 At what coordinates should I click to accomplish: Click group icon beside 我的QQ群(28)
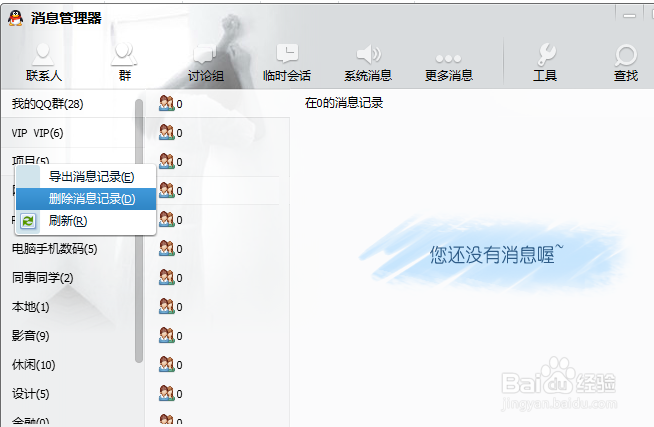[x=166, y=103]
